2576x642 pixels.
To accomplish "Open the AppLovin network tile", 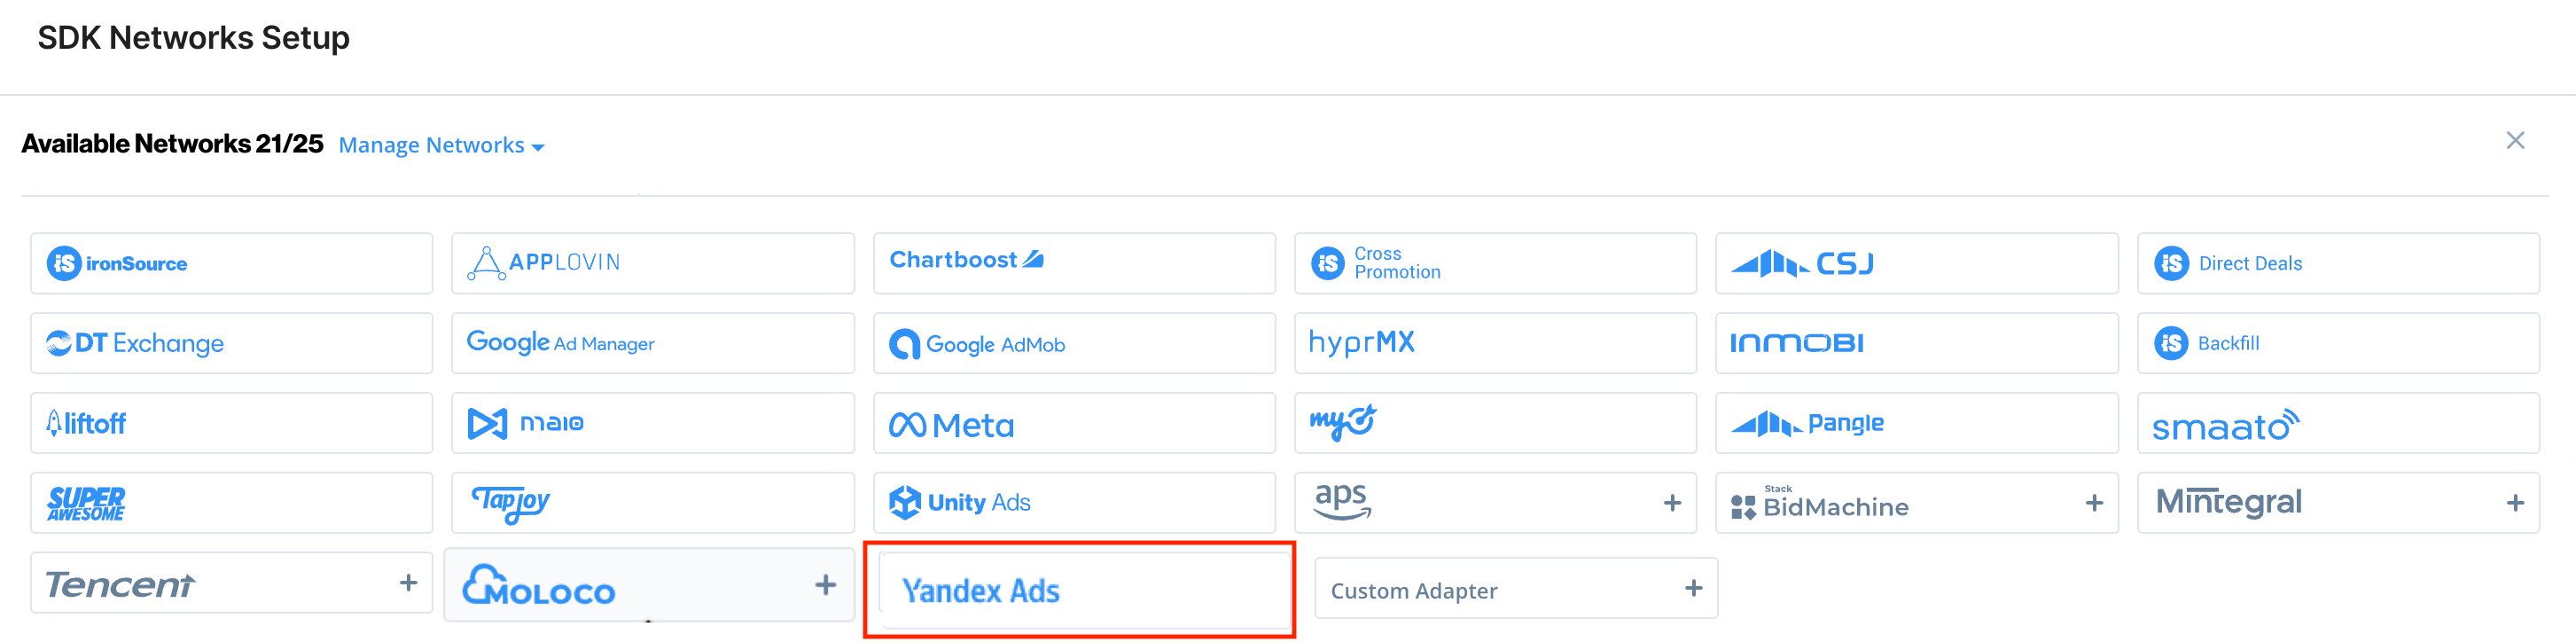I will coord(652,264).
